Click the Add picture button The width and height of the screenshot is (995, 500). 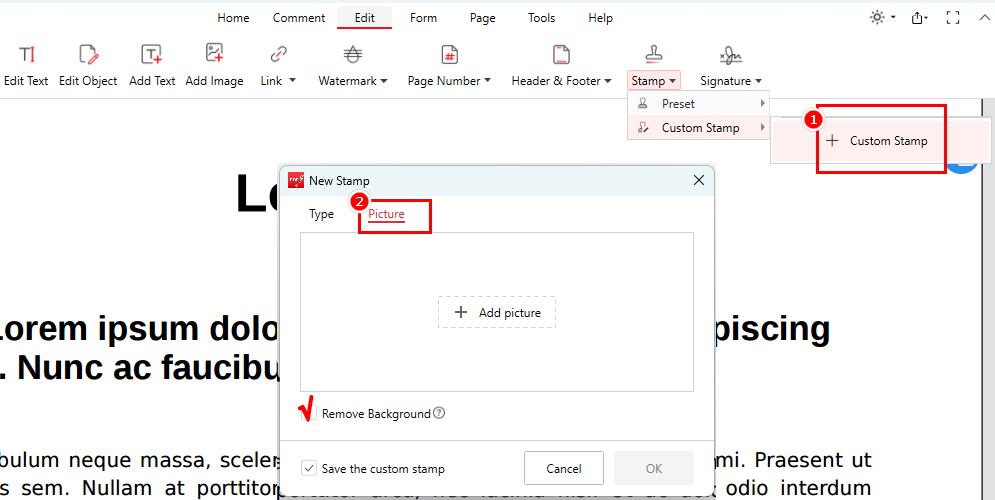[497, 312]
